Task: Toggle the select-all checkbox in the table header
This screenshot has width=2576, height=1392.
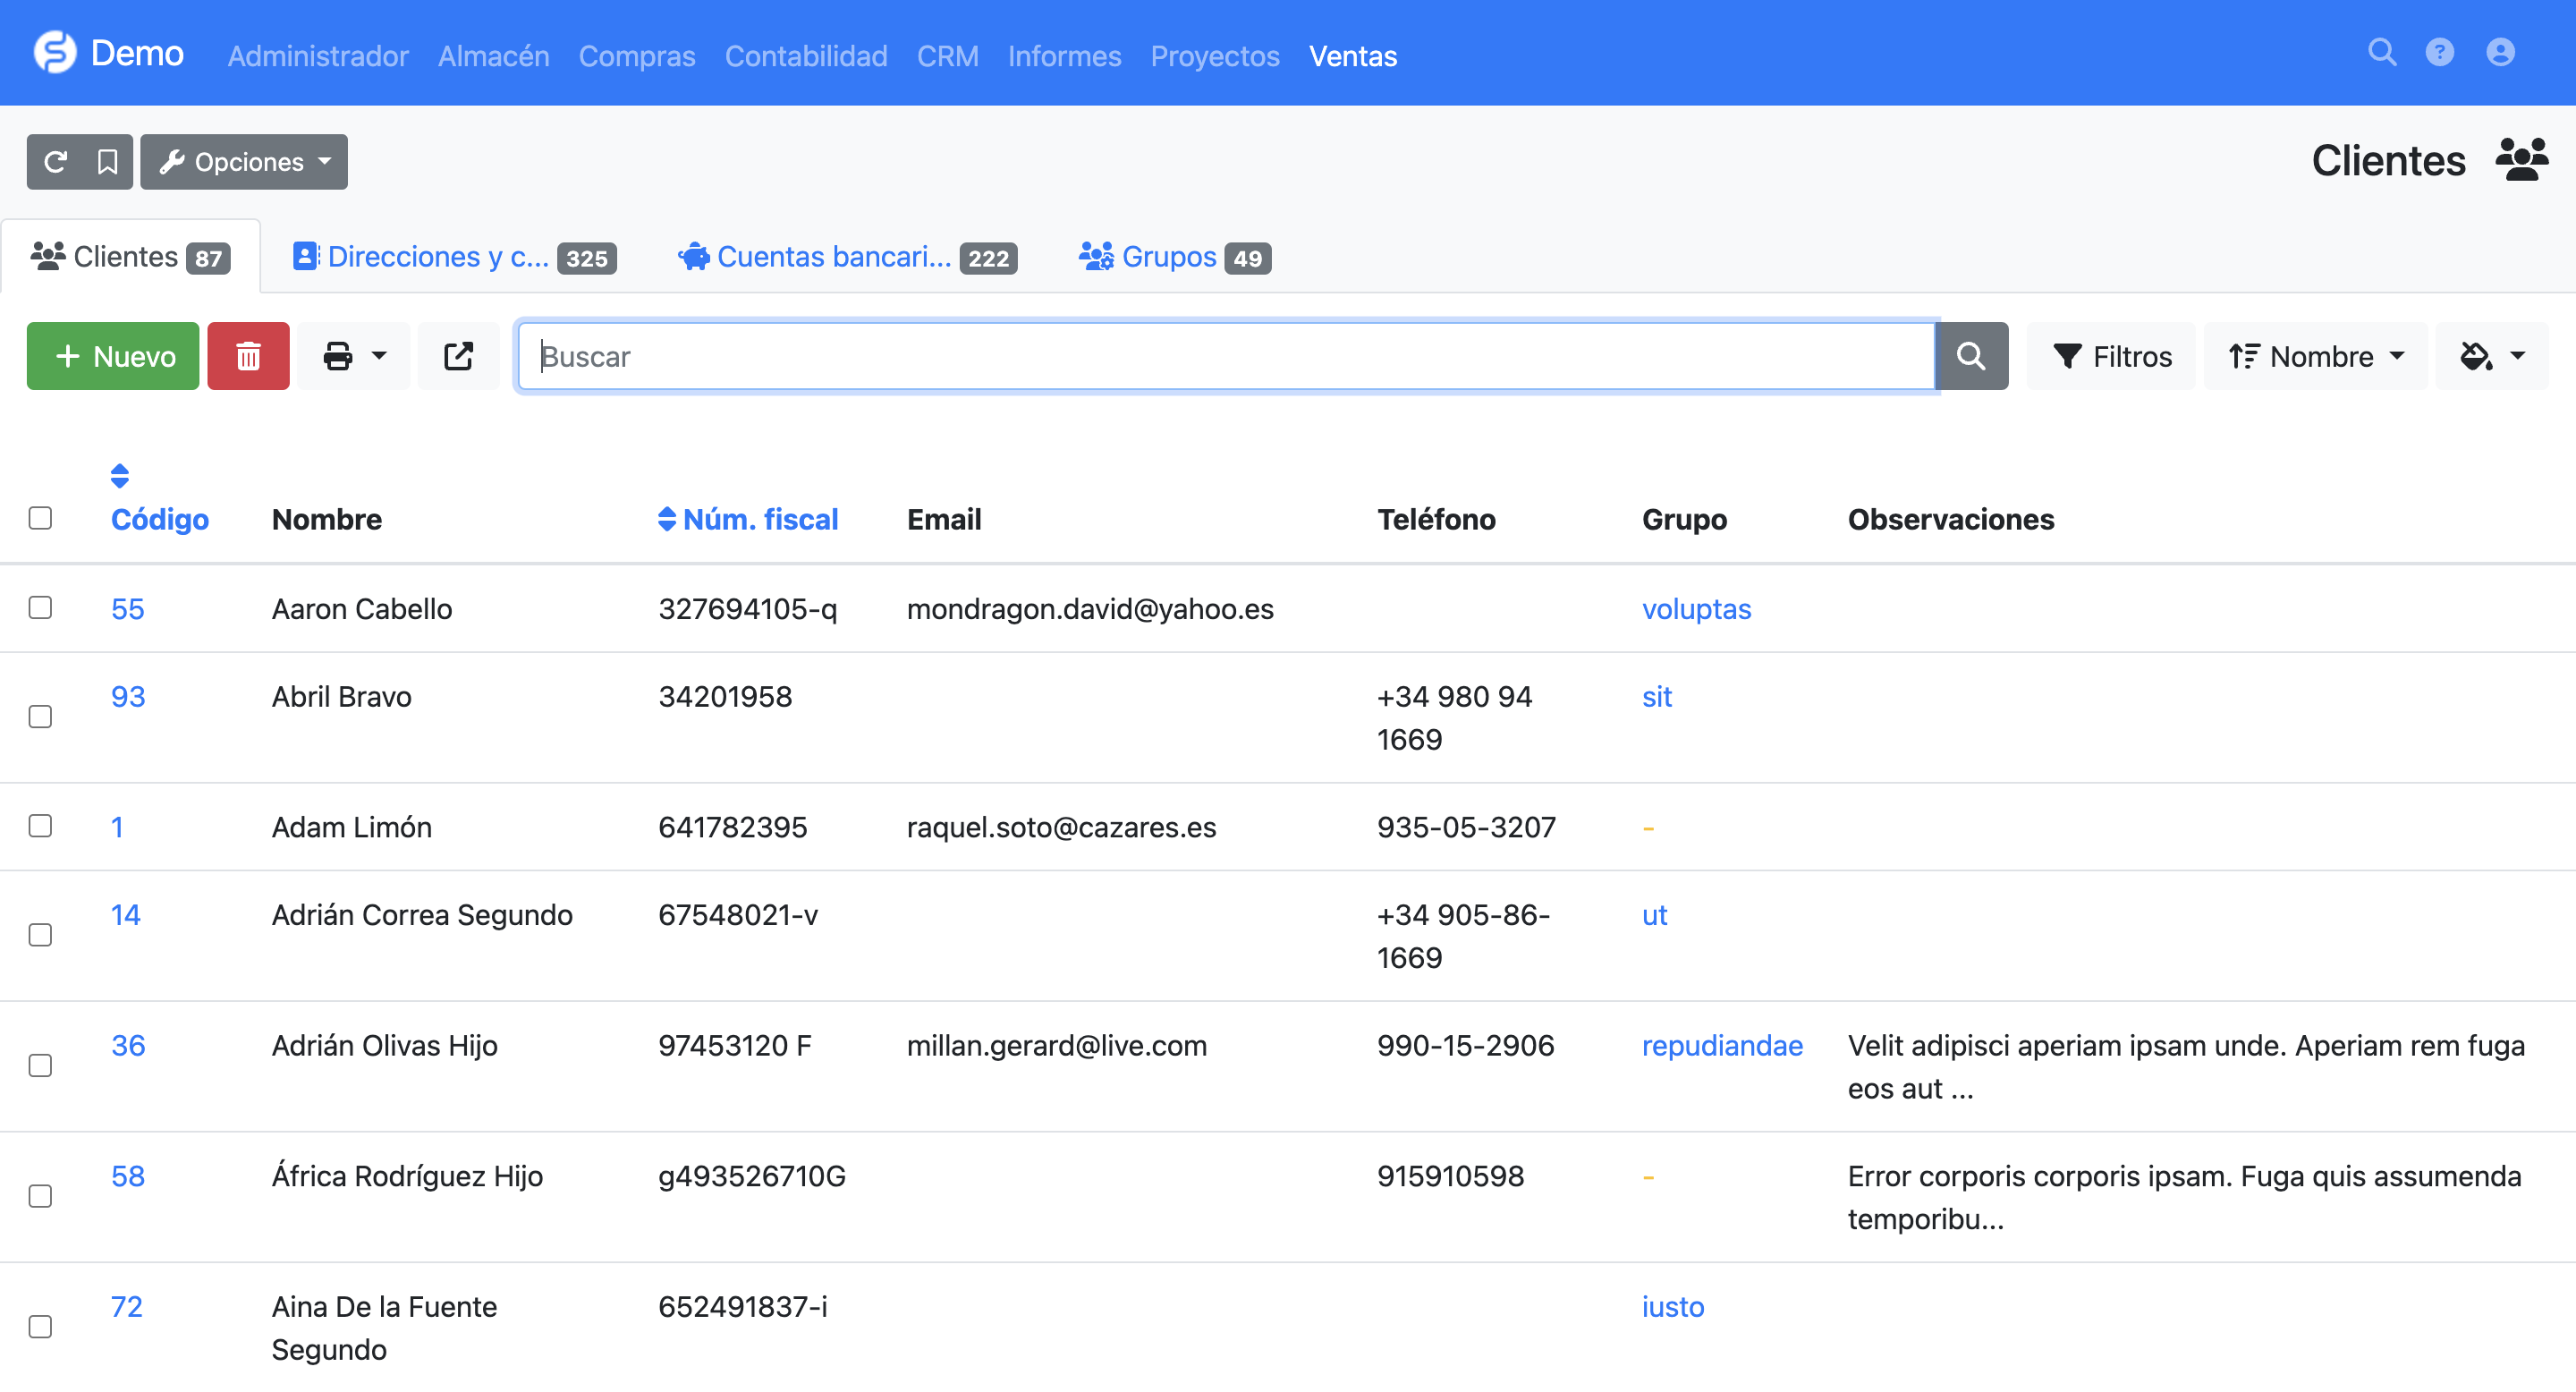Action: [x=40, y=518]
